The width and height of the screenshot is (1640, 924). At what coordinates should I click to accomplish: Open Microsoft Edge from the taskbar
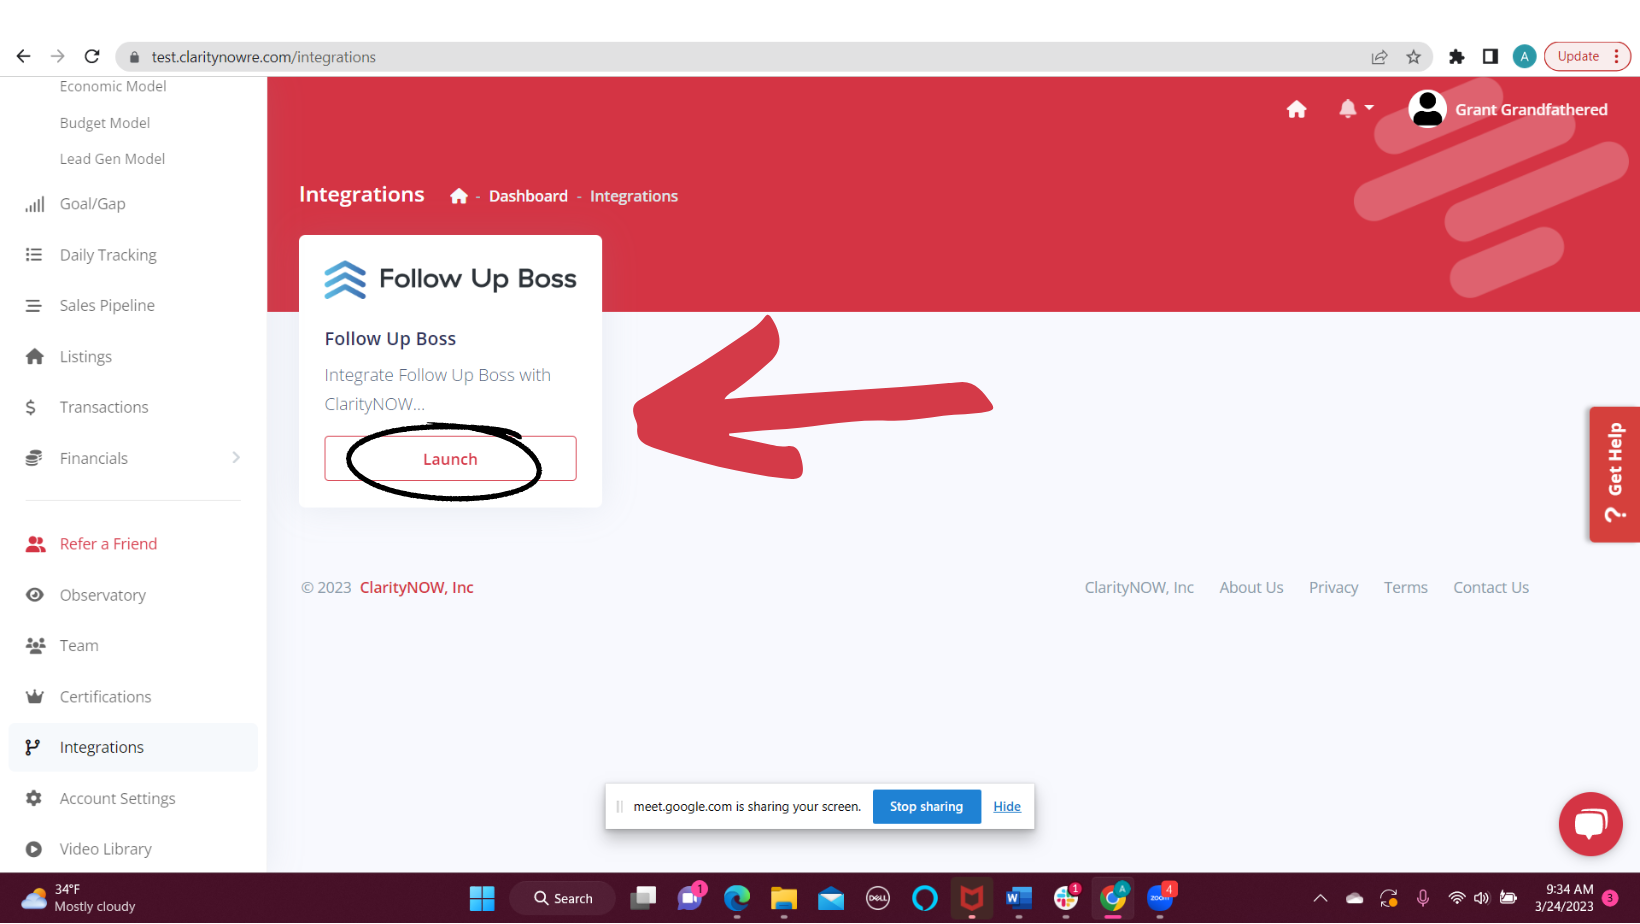click(737, 898)
